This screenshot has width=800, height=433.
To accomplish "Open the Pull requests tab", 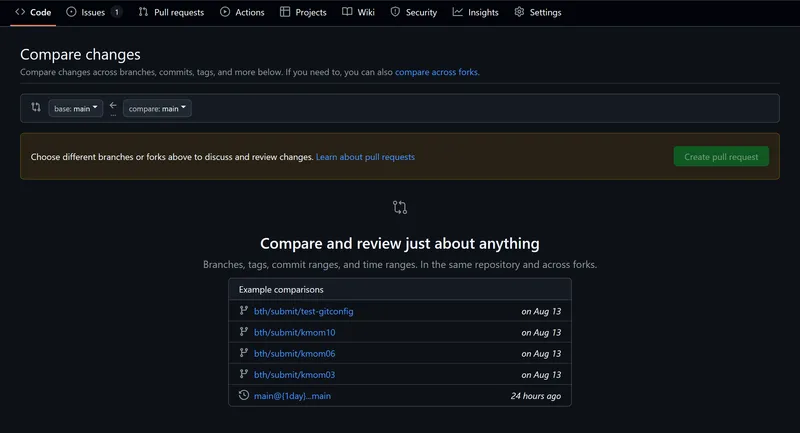I will pos(171,12).
